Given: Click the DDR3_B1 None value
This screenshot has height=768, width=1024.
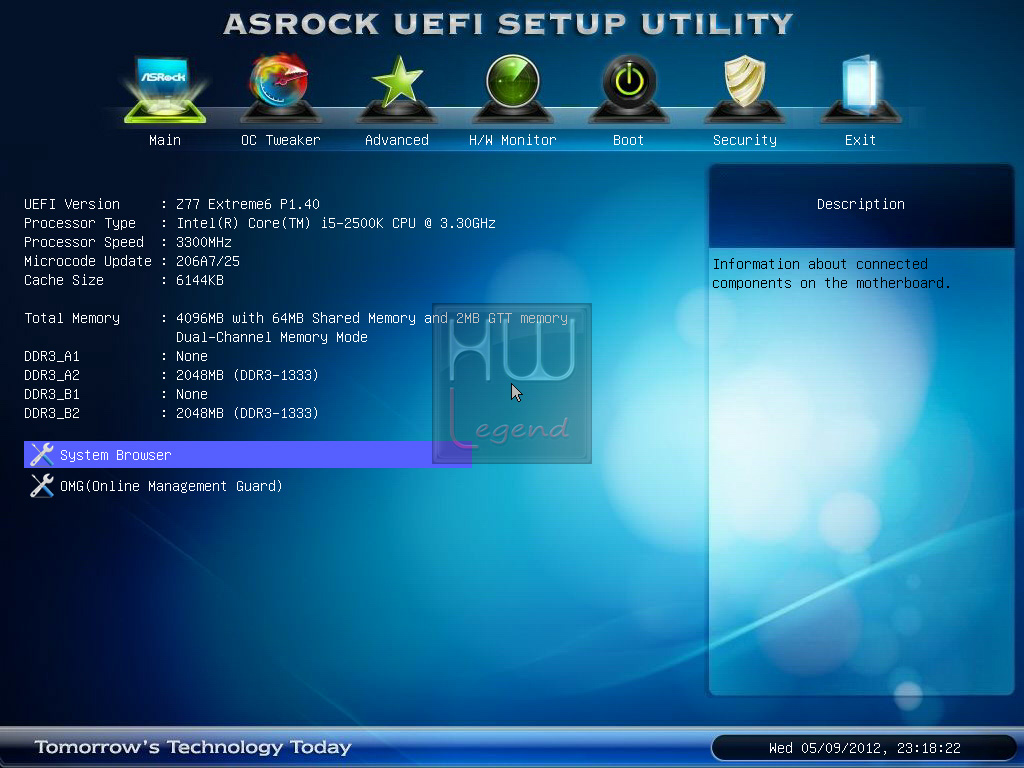Looking at the screenshot, I should point(191,394).
